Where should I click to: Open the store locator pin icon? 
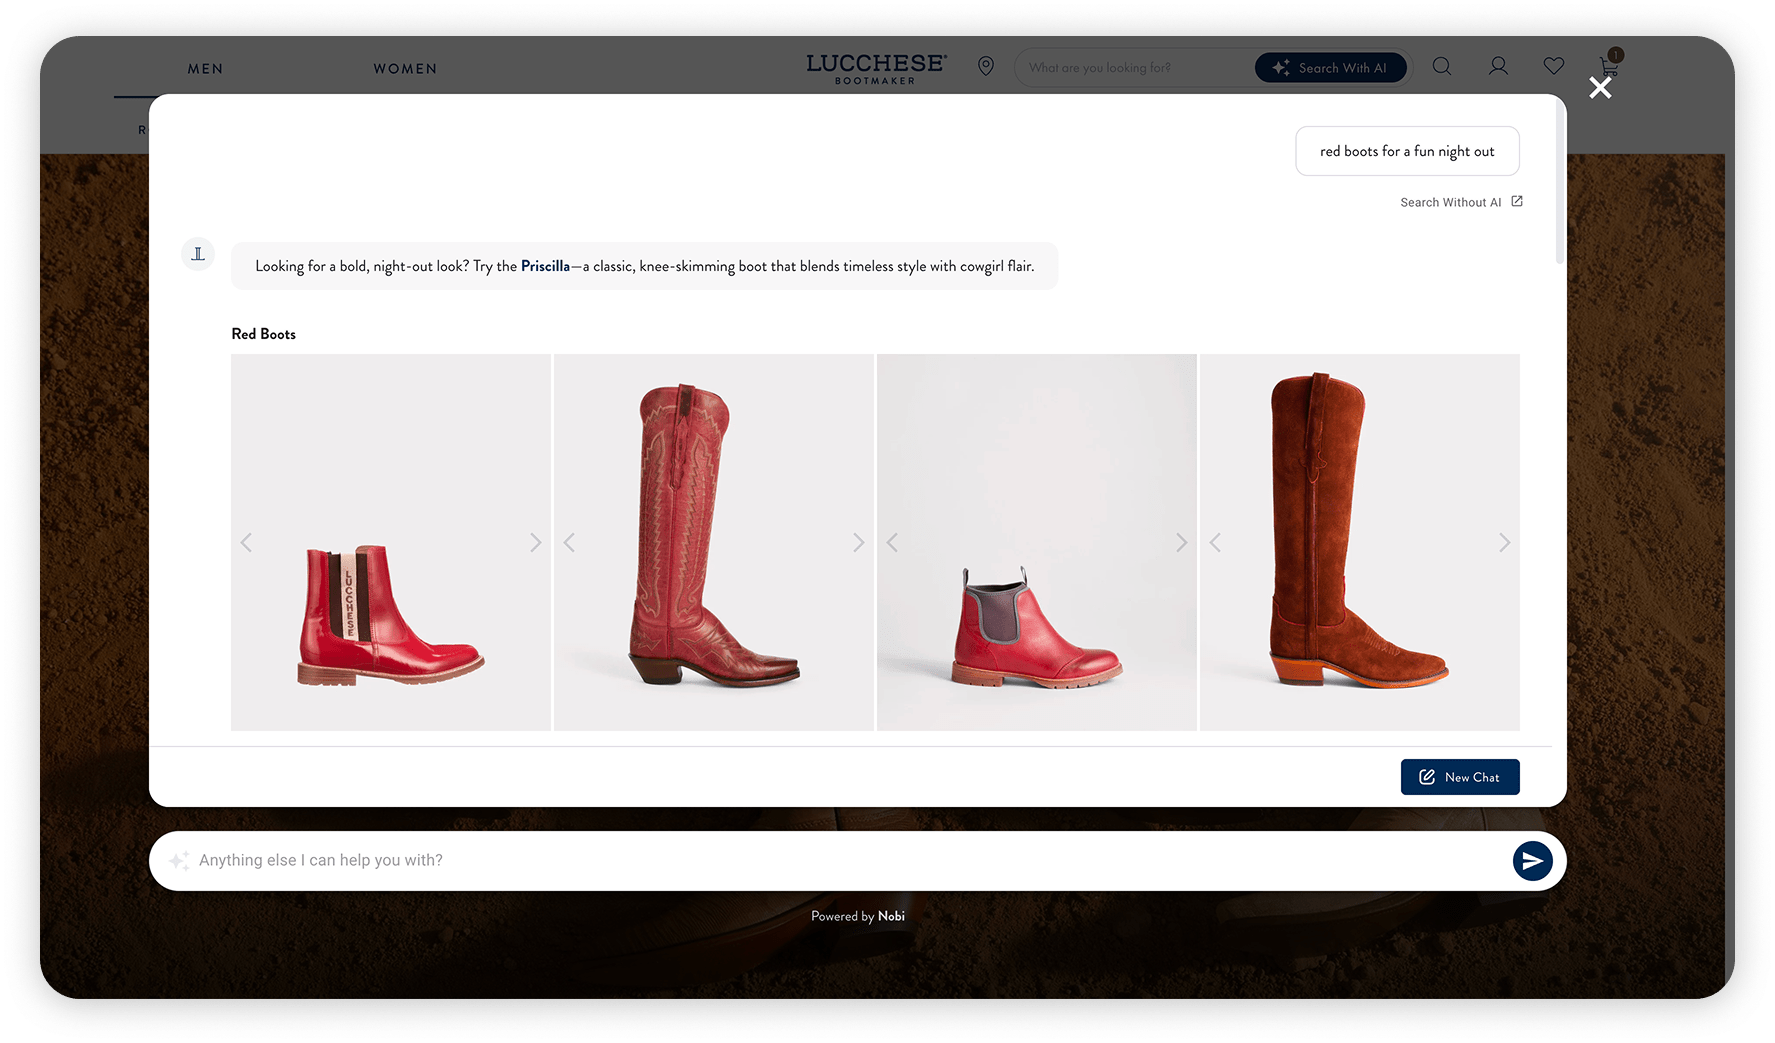(986, 66)
